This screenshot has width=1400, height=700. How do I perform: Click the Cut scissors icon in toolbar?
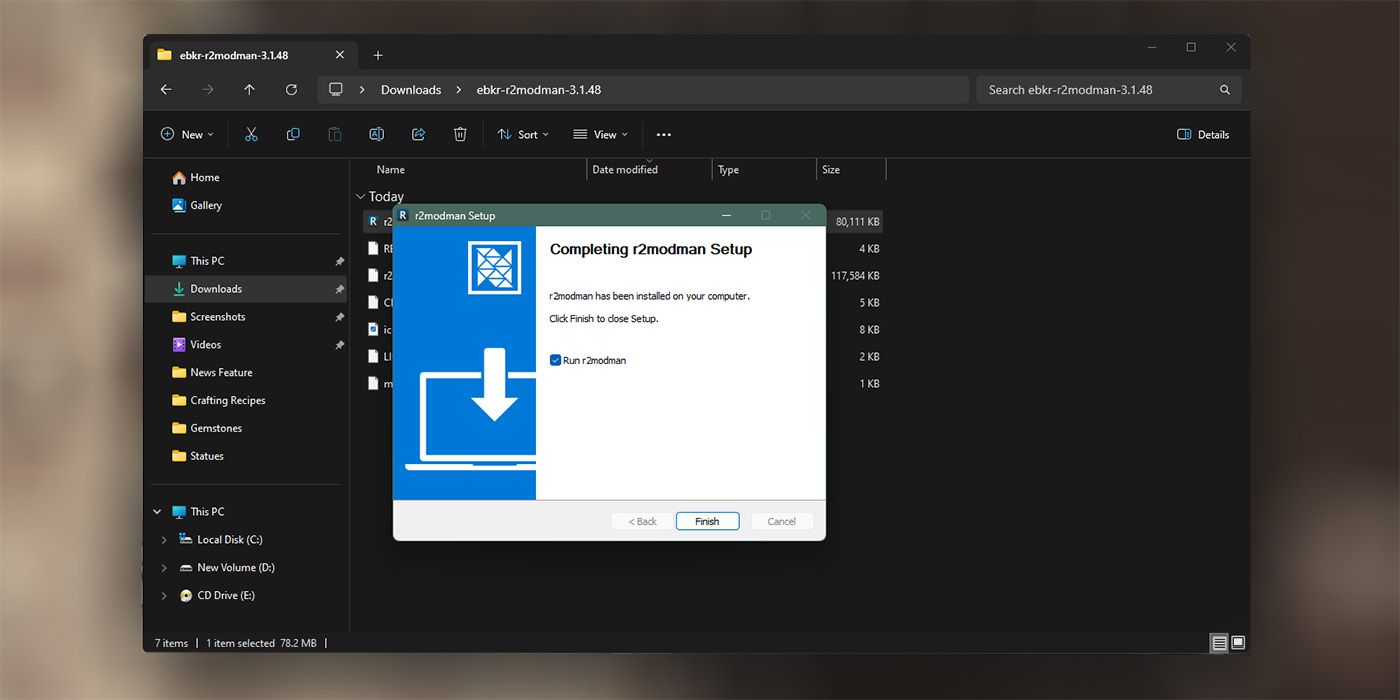coord(251,134)
